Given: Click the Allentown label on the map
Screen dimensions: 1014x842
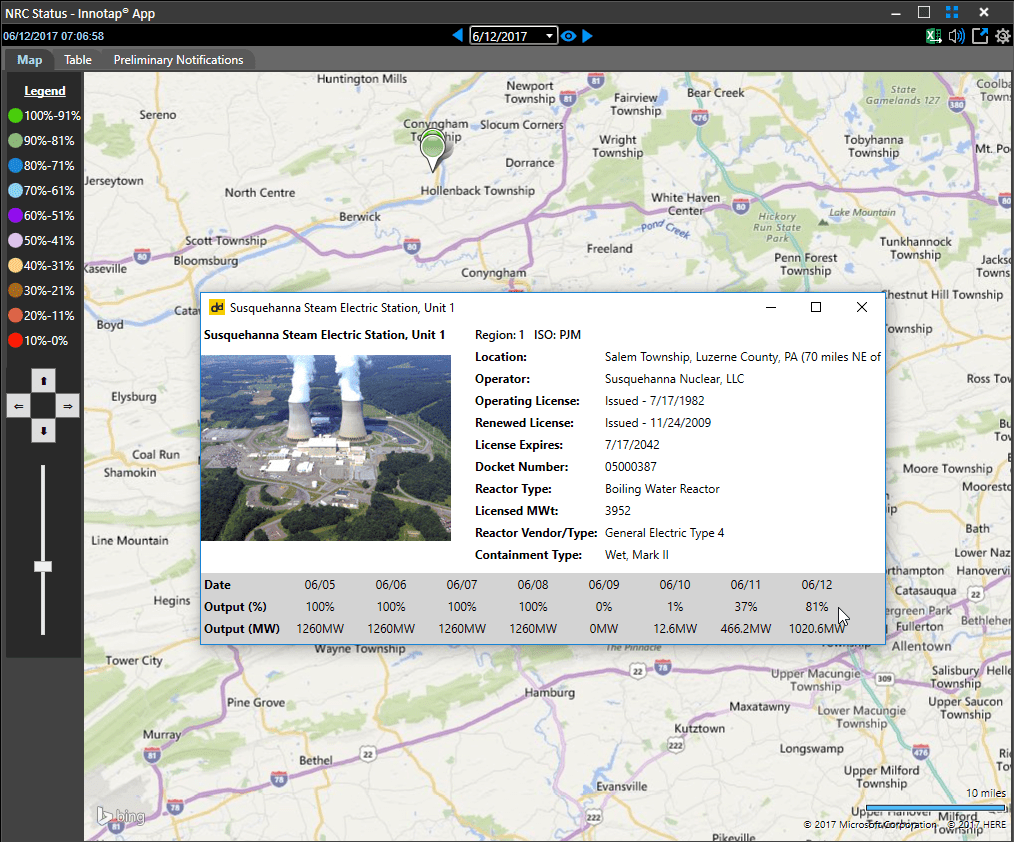Looking at the screenshot, I should (x=922, y=646).
